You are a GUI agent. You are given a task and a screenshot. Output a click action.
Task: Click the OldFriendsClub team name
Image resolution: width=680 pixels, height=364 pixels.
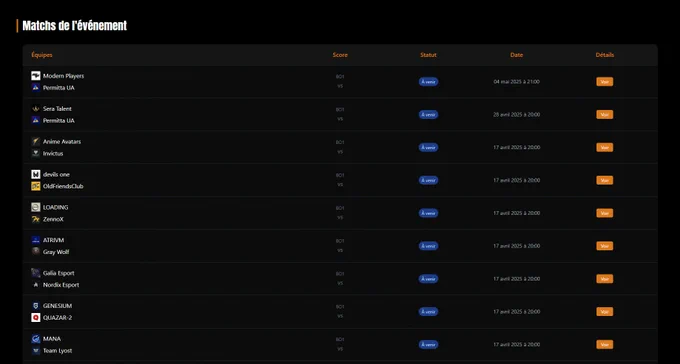point(63,186)
